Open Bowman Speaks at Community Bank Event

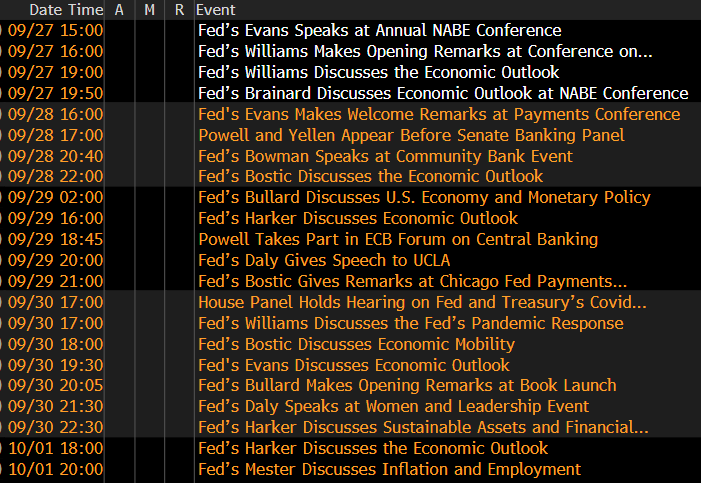tap(385, 156)
